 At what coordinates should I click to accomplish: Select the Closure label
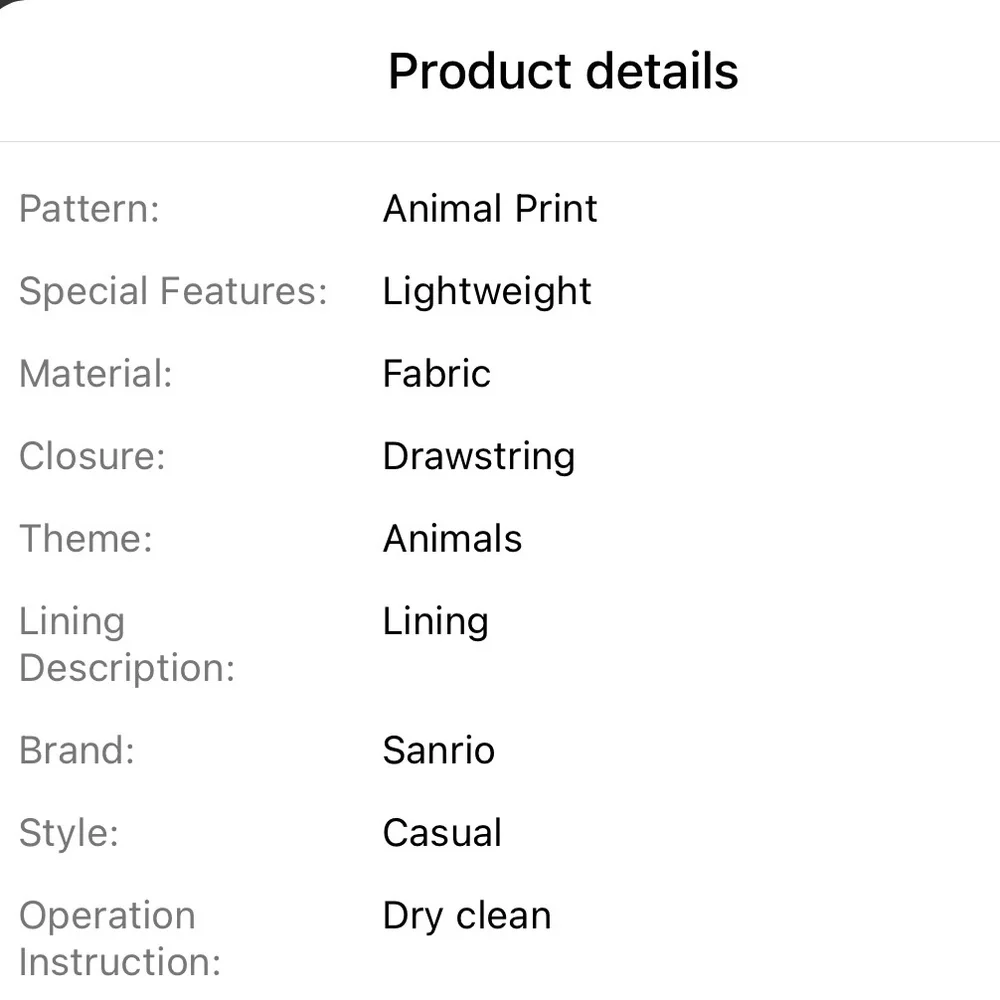click(92, 456)
